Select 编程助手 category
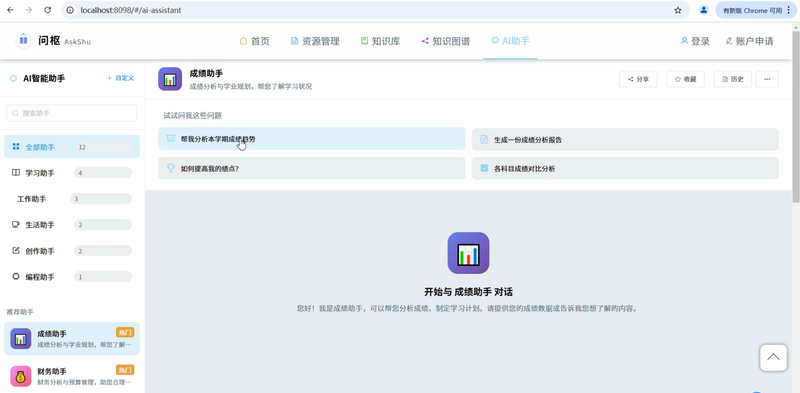The width and height of the screenshot is (800, 393). pos(71,277)
